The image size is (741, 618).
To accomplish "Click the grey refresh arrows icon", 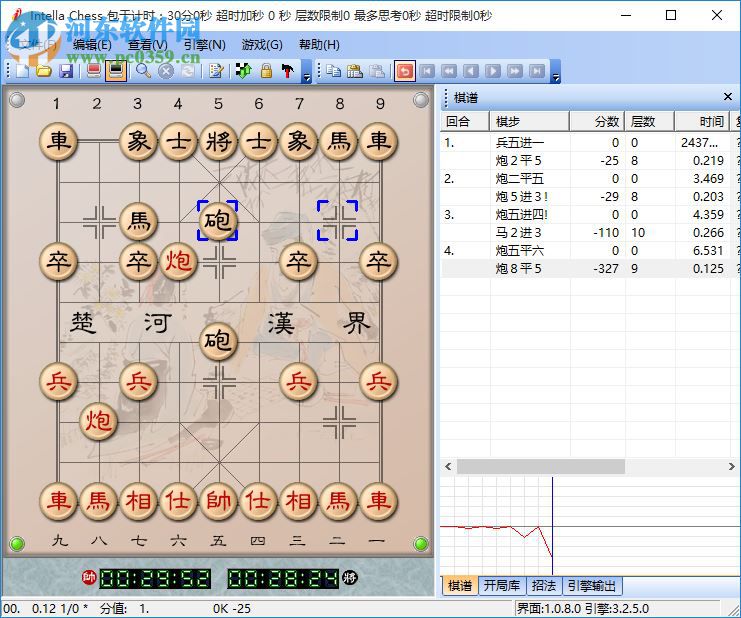I will (188, 71).
